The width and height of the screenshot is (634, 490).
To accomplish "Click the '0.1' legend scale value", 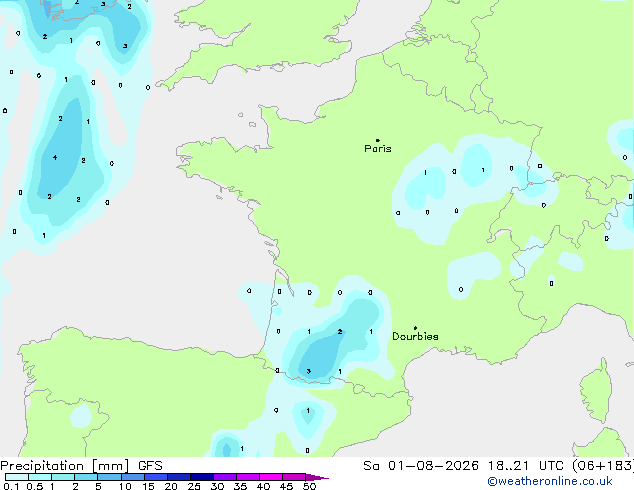I will coord(11,486).
